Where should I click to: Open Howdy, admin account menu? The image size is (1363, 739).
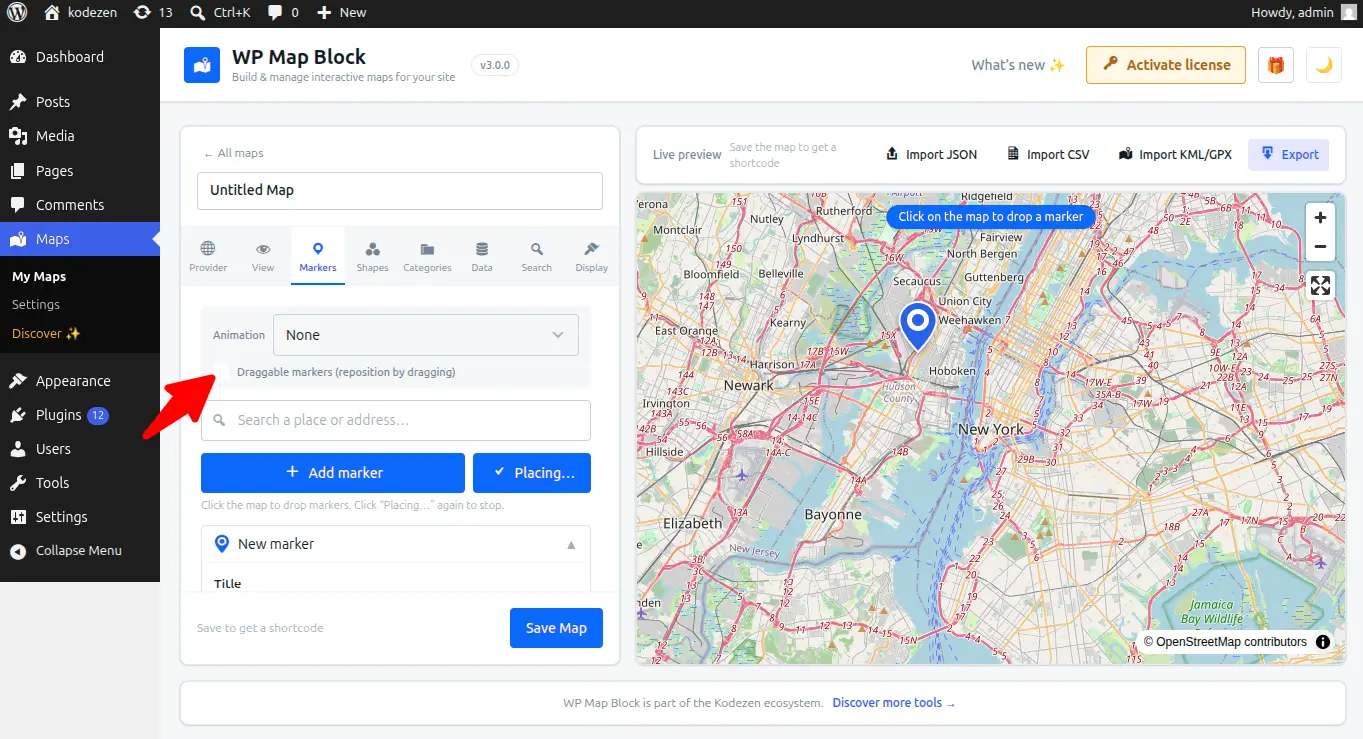point(1304,13)
